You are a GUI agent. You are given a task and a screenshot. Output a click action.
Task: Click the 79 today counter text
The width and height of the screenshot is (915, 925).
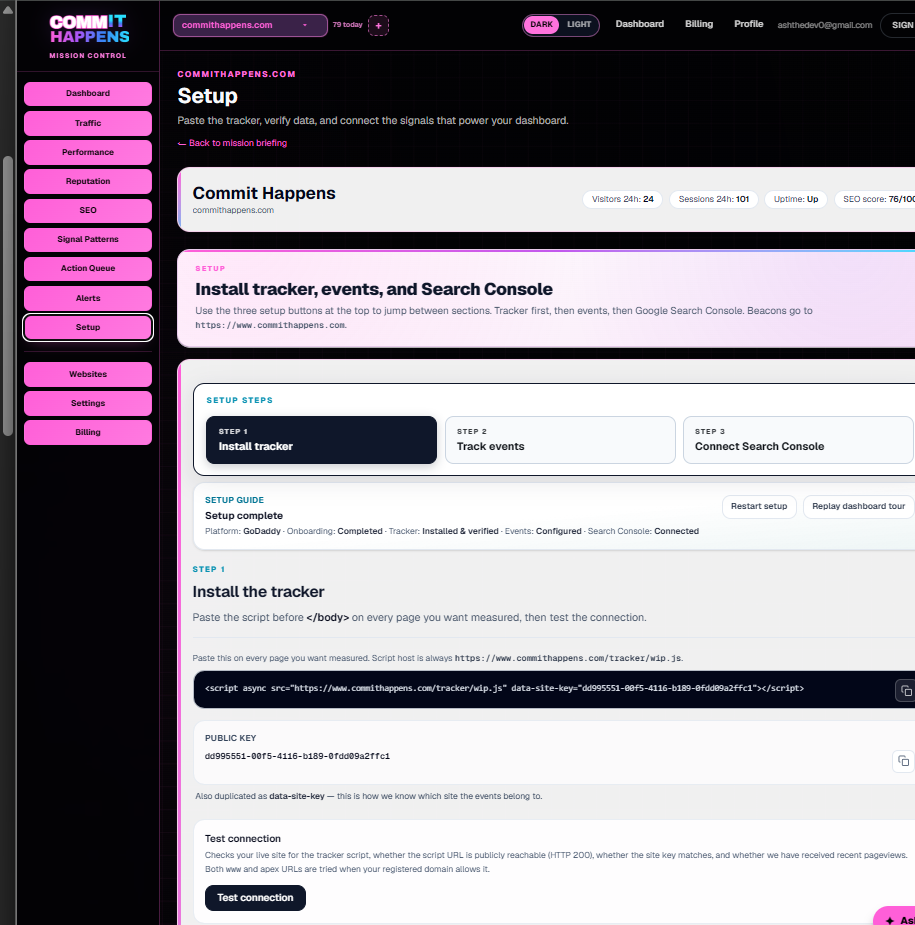click(347, 25)
